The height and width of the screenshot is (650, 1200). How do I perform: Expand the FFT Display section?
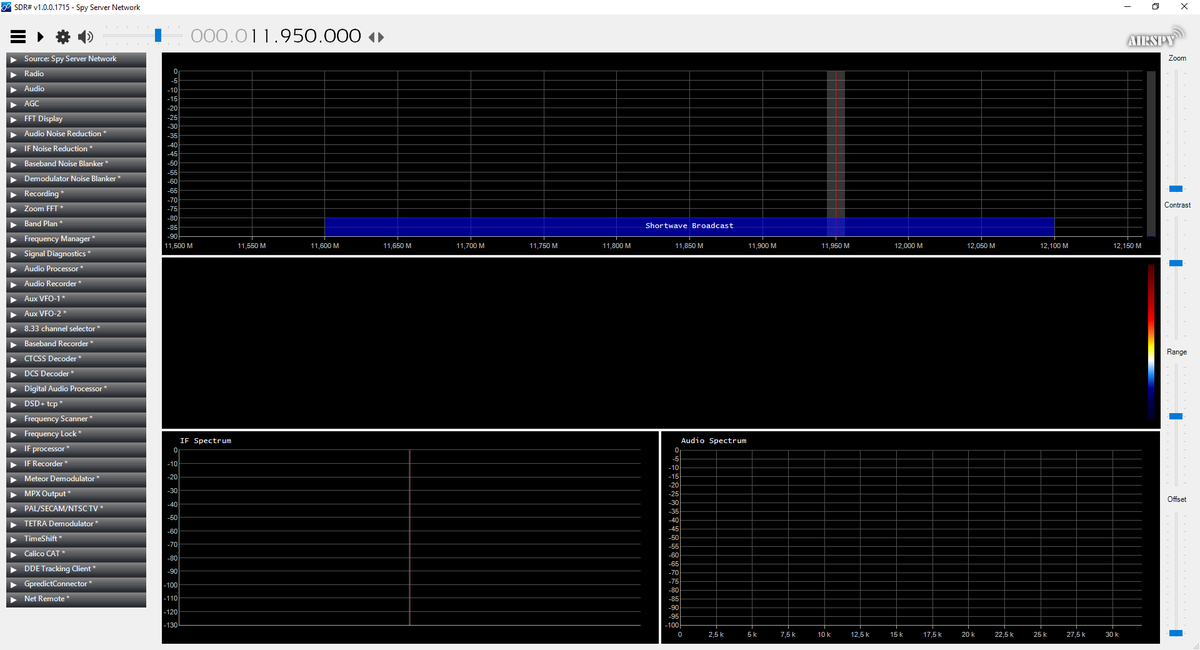pos(75,118)
